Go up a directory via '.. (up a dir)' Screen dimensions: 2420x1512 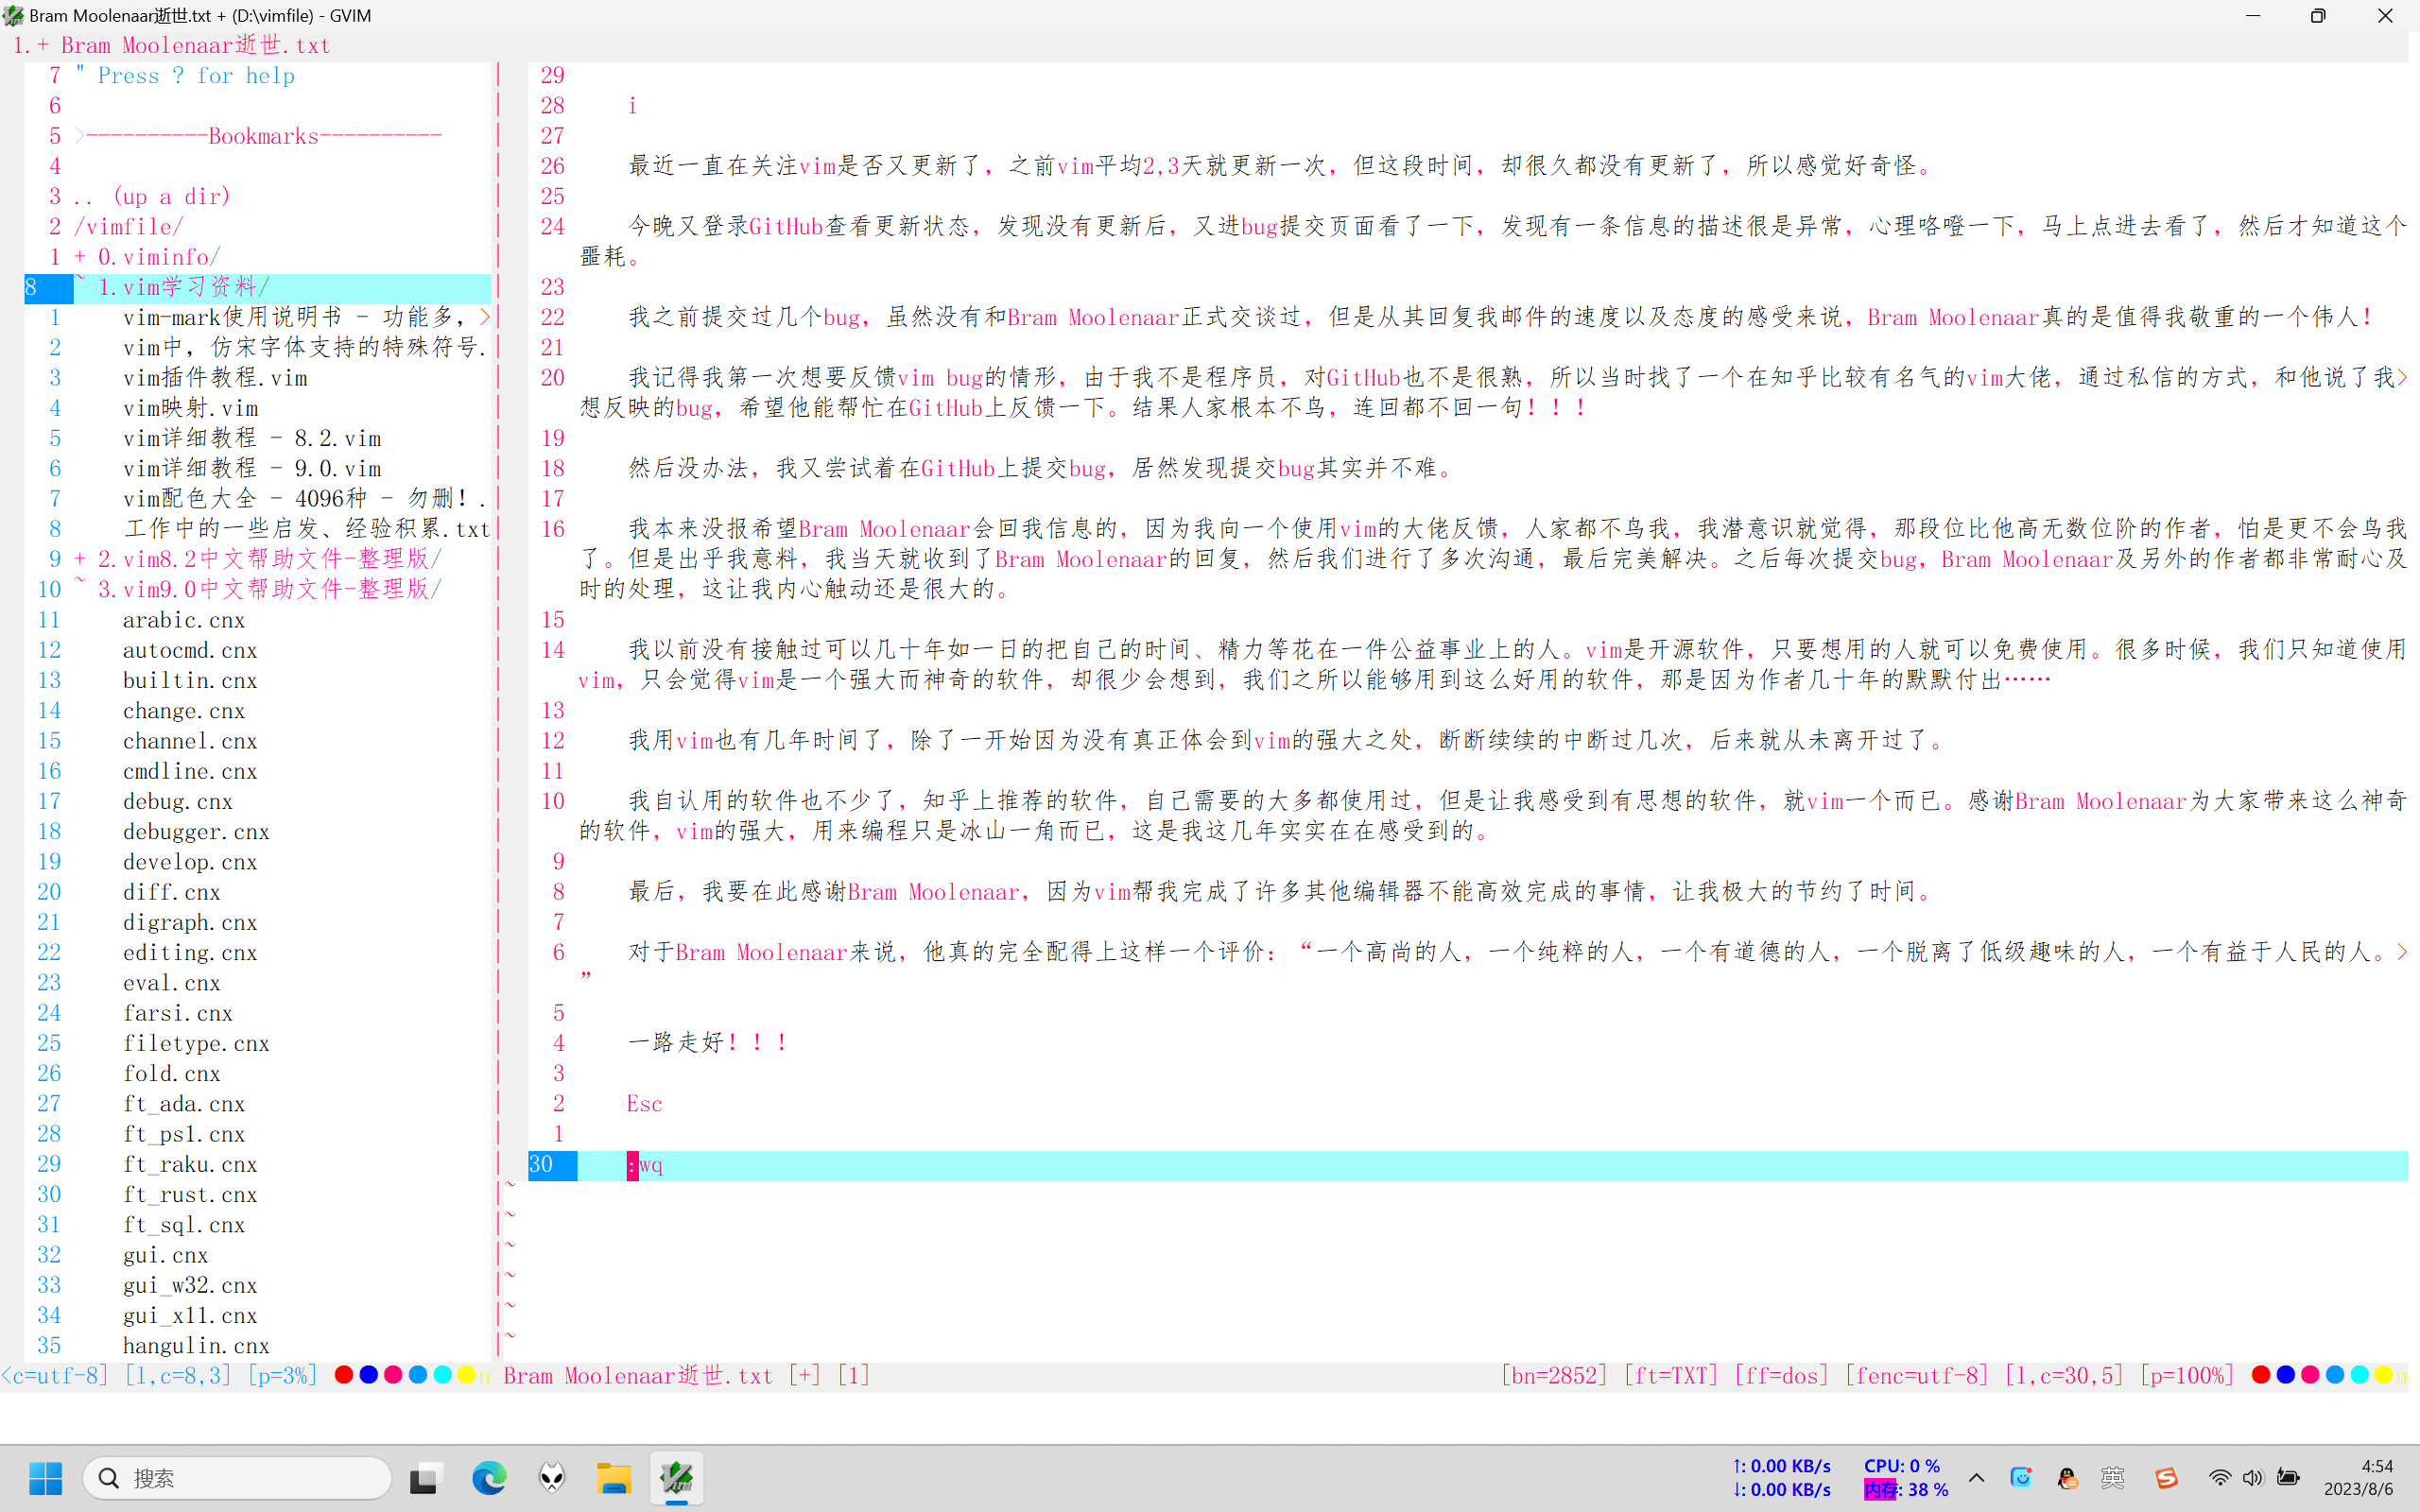tap(152, 196)
